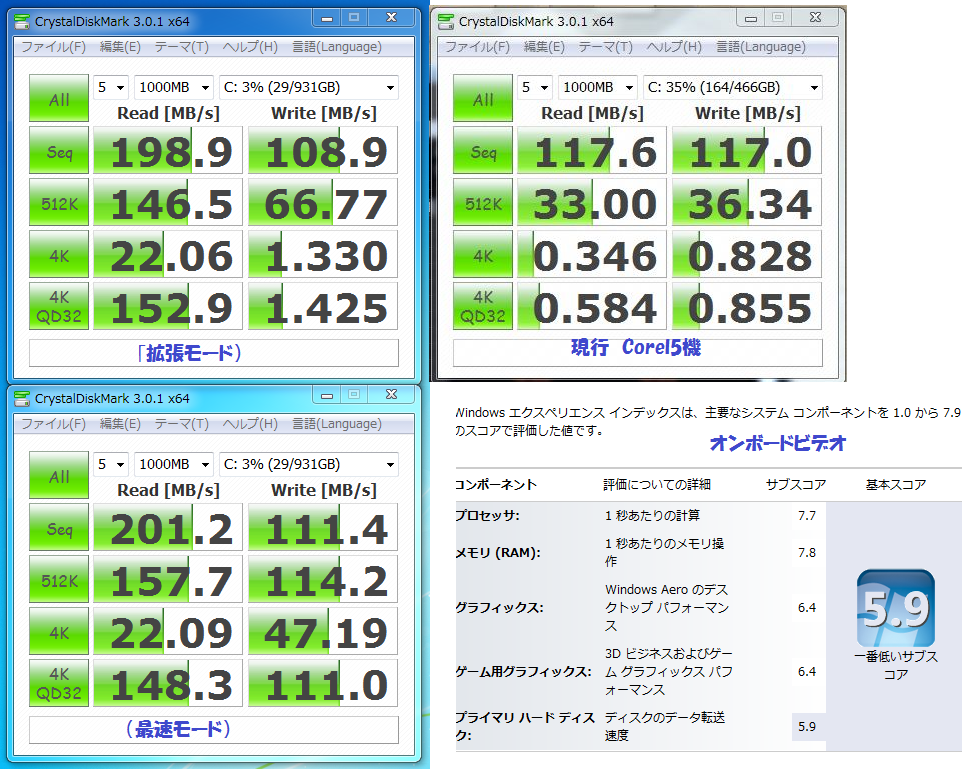Run 4K QD32 test in 最速モード window
Screen dimensions: 979x769
(x=59, y=683)
